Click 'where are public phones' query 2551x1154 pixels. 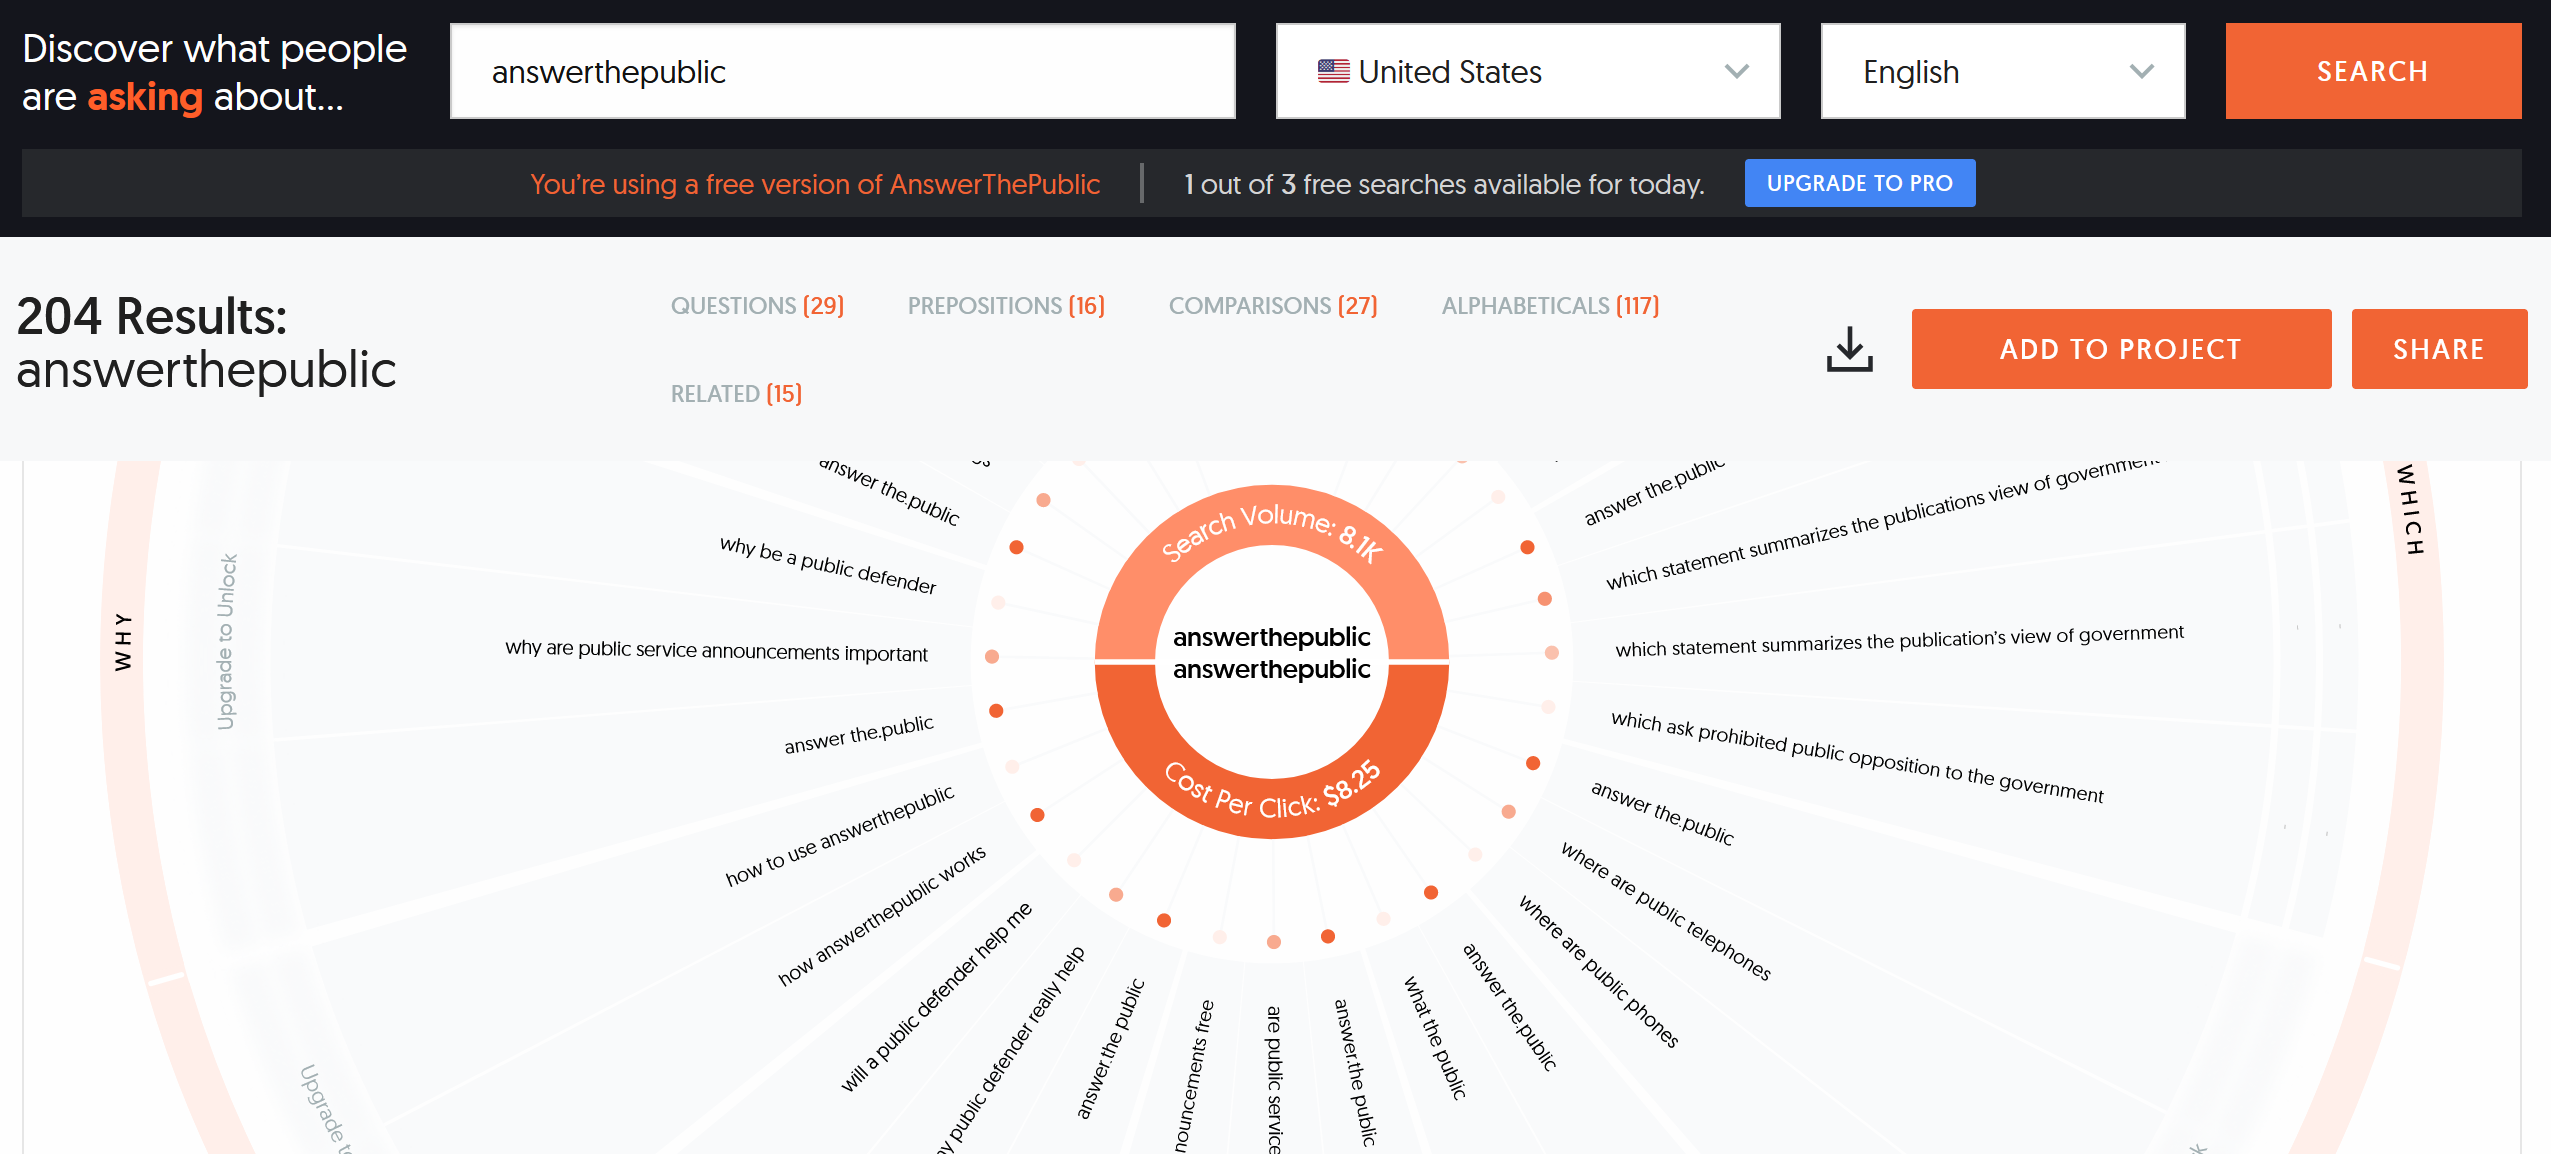[x=1598, y=971]
